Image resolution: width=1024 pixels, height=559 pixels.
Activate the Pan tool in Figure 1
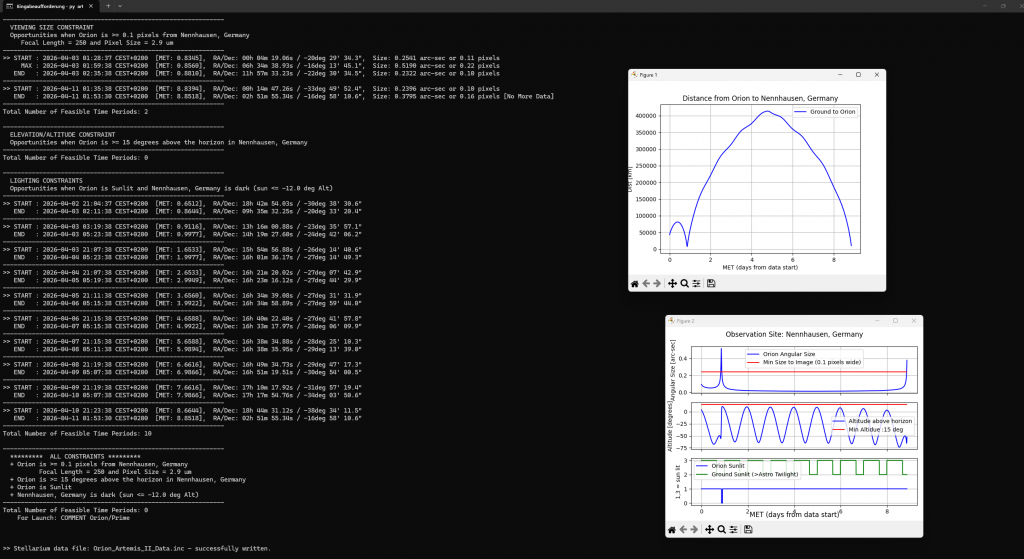click(672, 284)
